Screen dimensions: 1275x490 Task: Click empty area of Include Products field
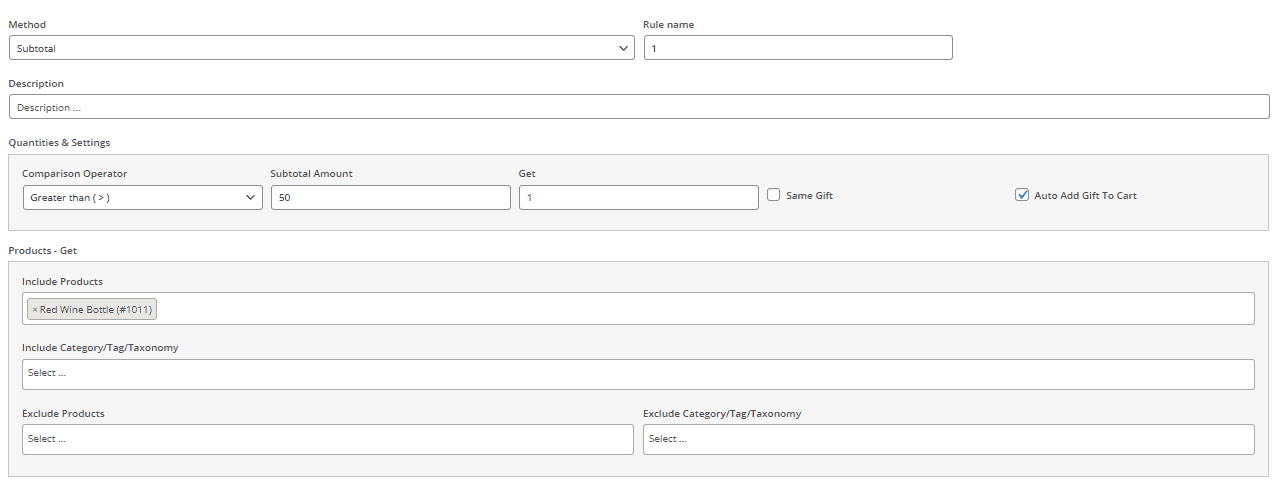[700, 309]
